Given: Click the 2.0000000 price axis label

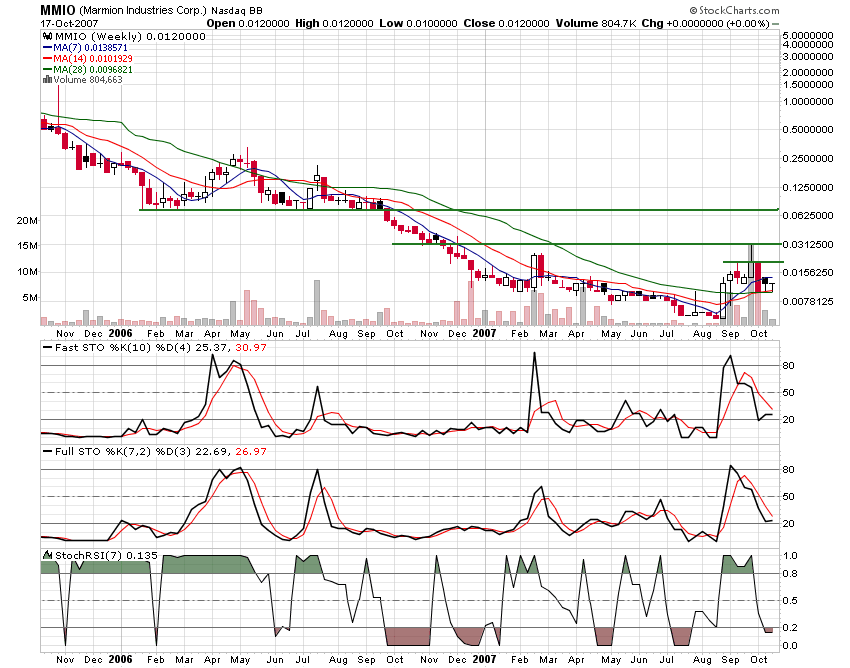Looking at the screenshot, I should pos(808,73).
